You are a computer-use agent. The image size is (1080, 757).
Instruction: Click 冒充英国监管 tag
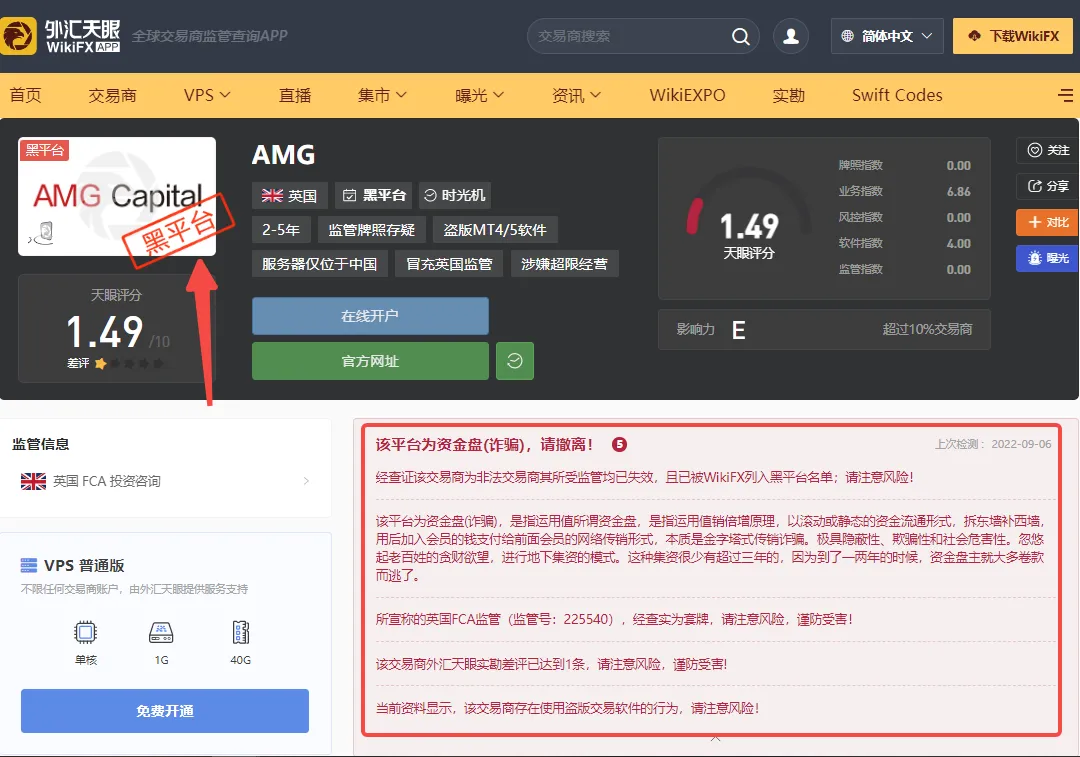click(449, 264)
